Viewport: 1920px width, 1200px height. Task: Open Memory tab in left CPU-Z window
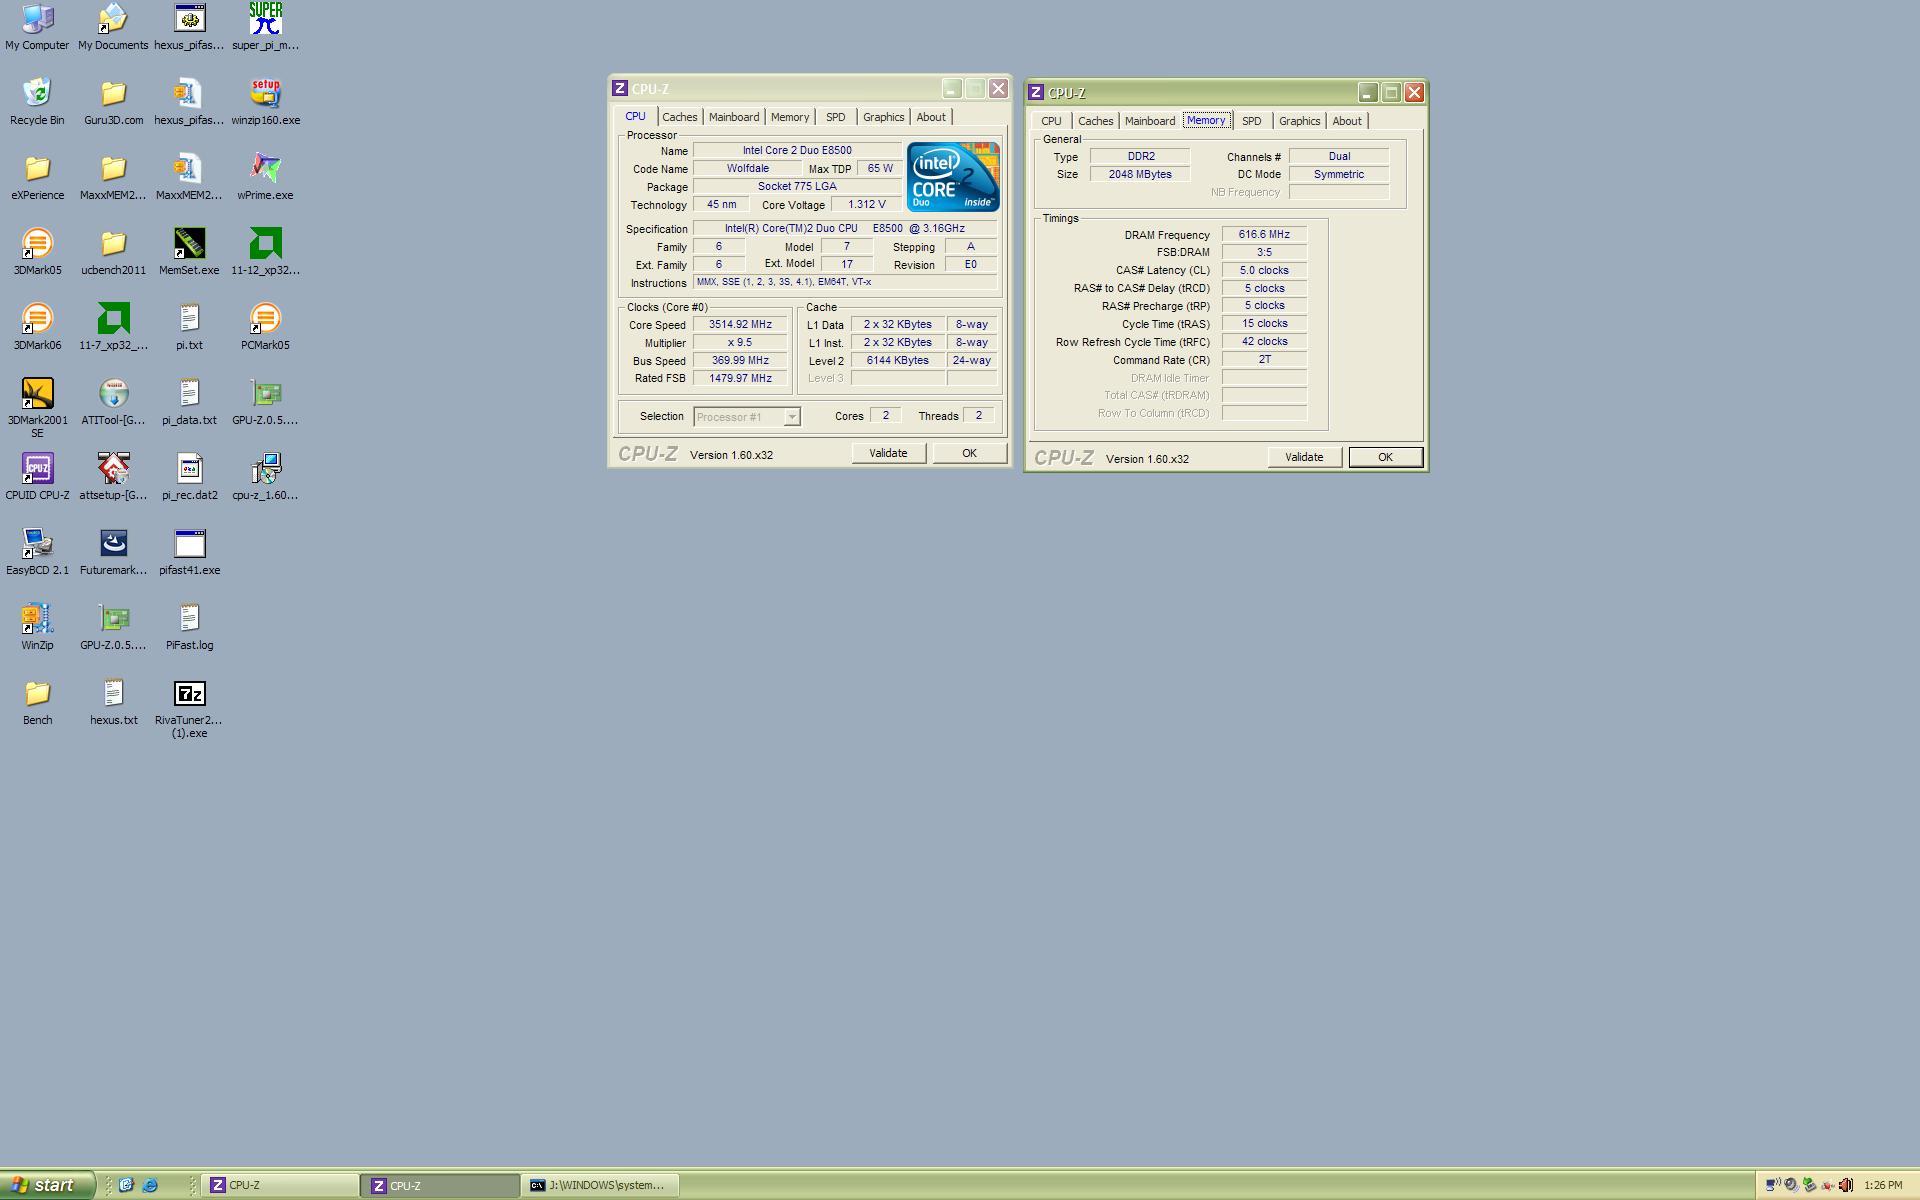(789, 117)
